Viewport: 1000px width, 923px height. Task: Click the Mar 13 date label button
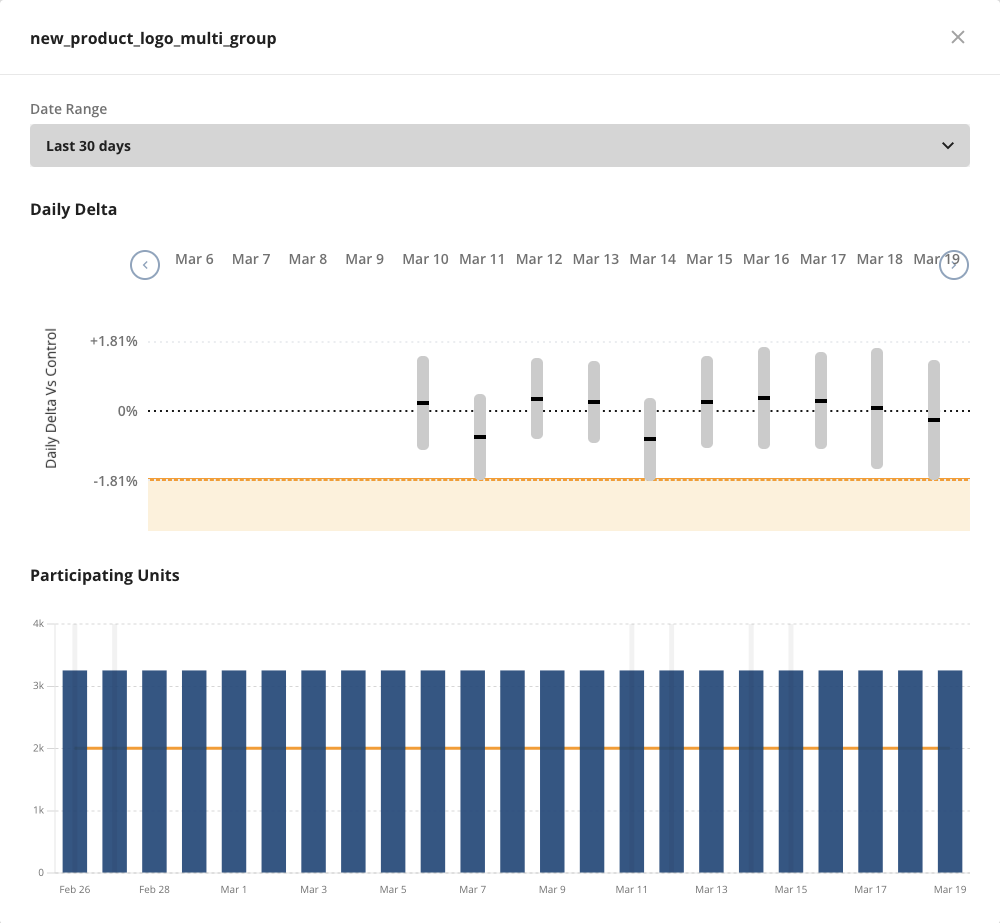point(595,258)
